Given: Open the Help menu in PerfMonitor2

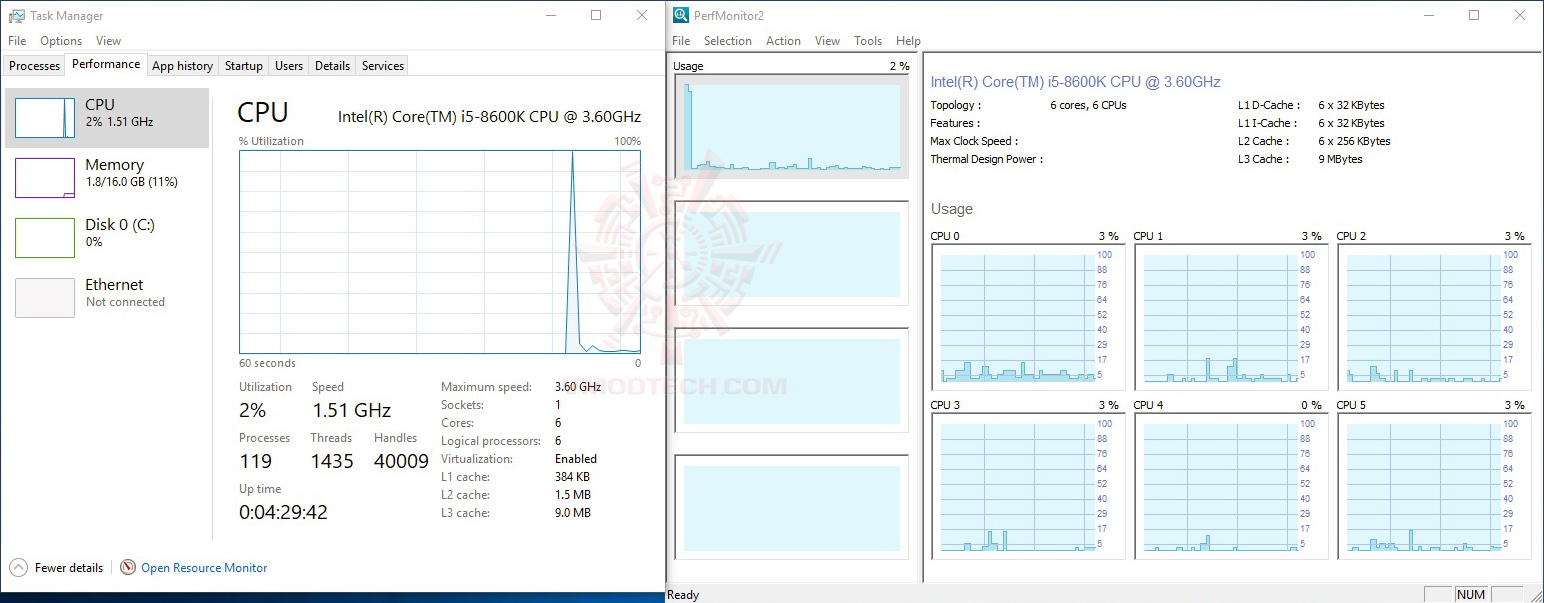Looking at the screenshot, I should [x=908, y=41].
